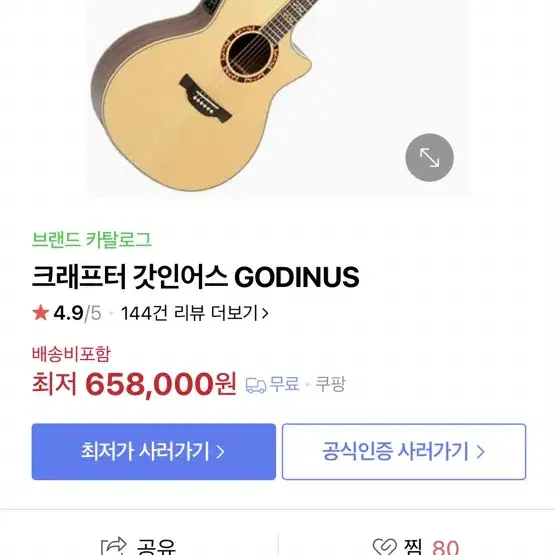Open 144건 리뷰 더보기 reviews
Image resolution: width=555 pixels, height=555 pixels.
click(x=194, y=313)
